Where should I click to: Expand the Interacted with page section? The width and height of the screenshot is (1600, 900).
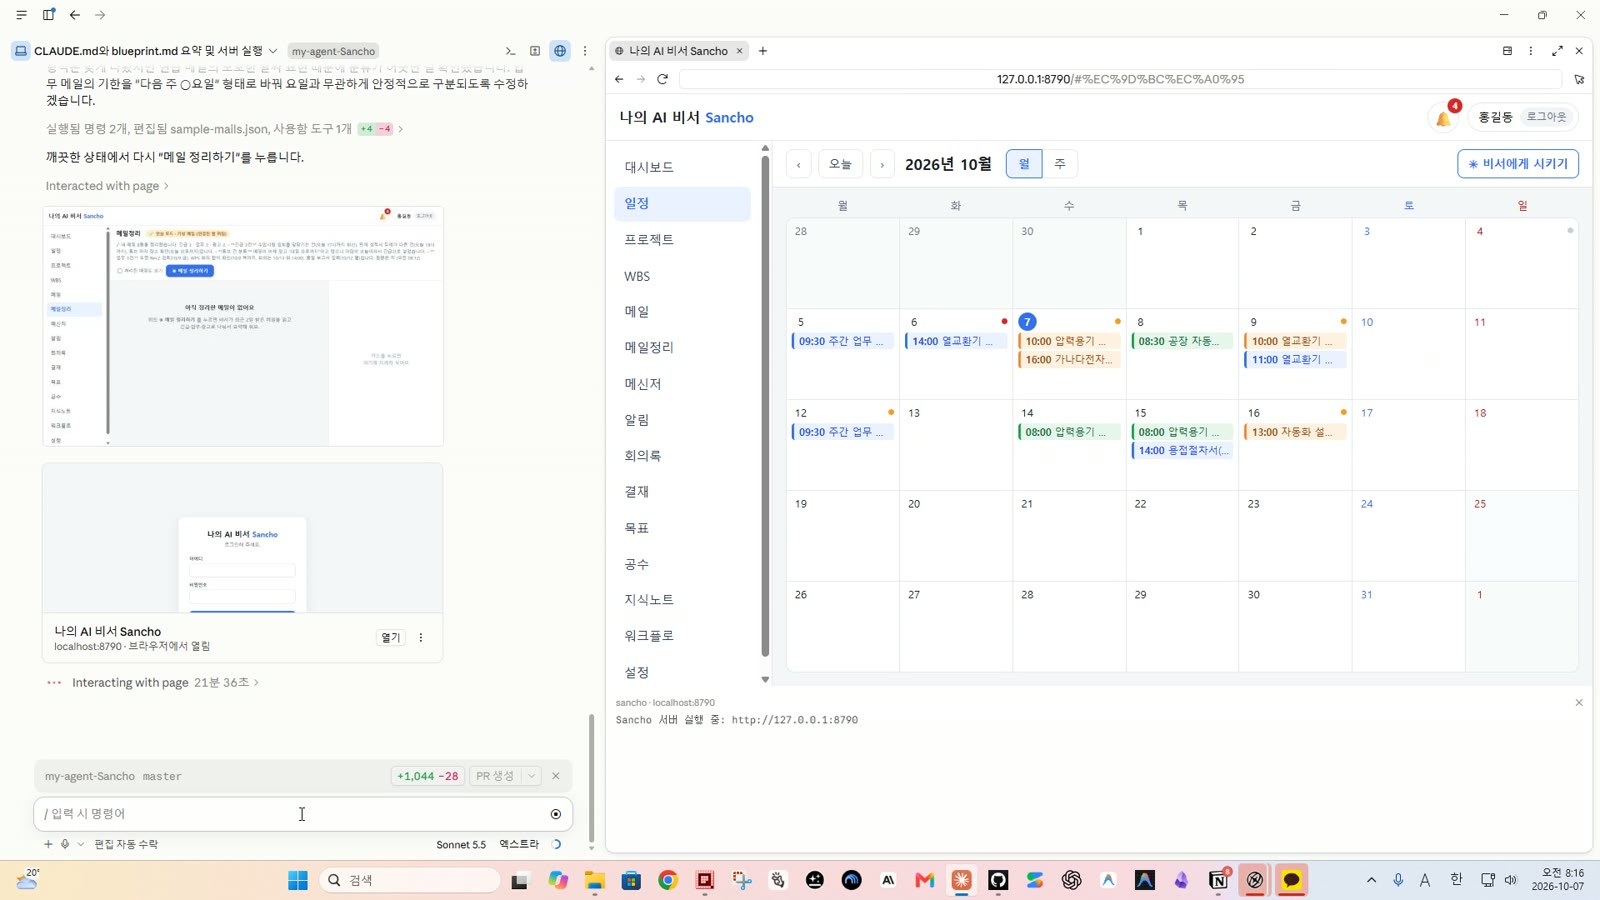pyautogui.click(x=107, y=186)
